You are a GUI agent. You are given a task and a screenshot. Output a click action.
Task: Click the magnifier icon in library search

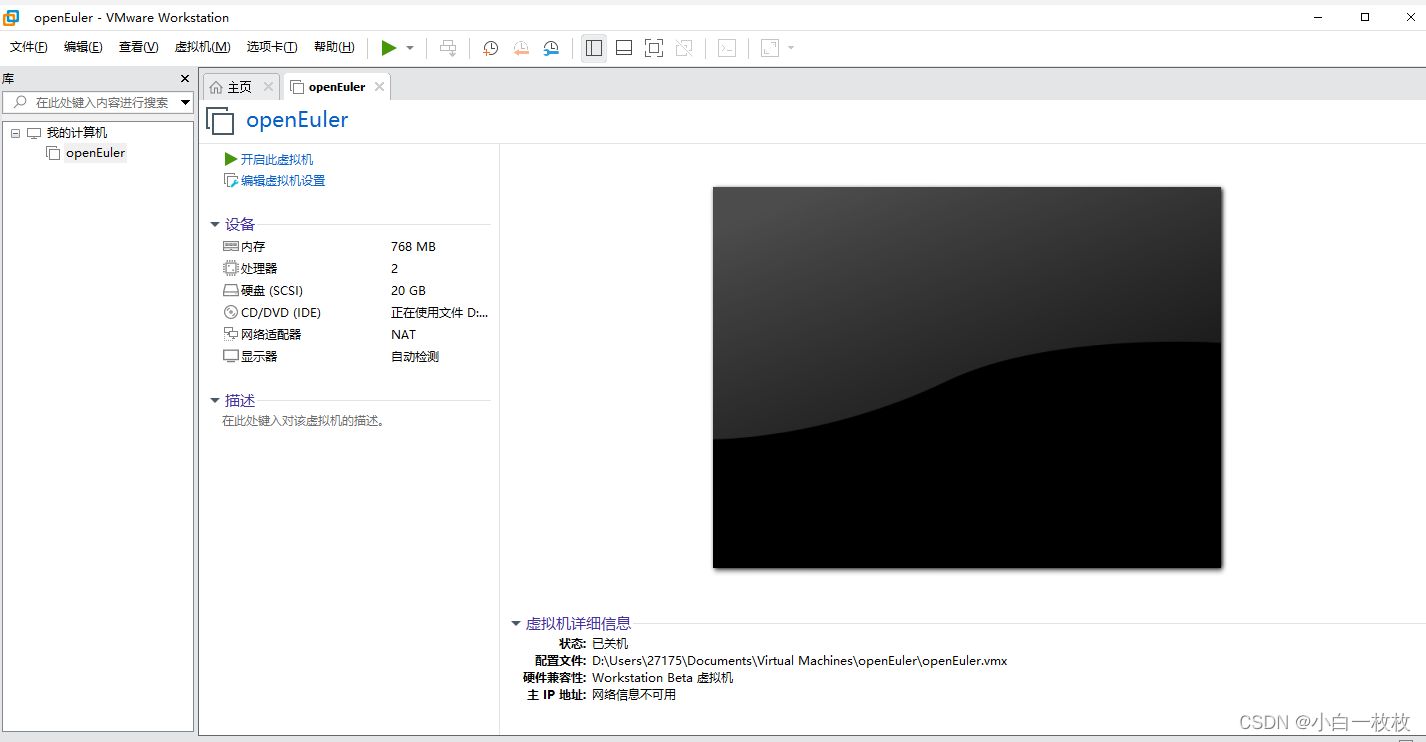pyautogui.click(x=20, y=102)
